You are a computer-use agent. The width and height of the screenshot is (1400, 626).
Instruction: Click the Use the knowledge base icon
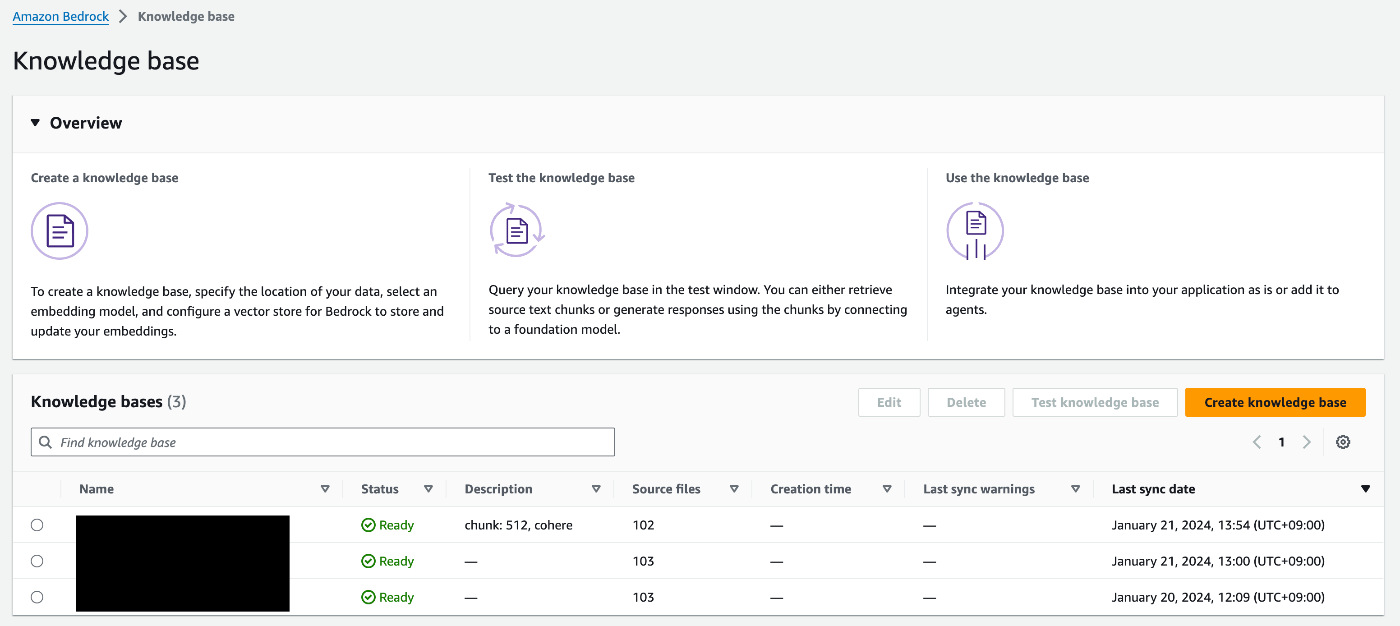tap(975, 231)
